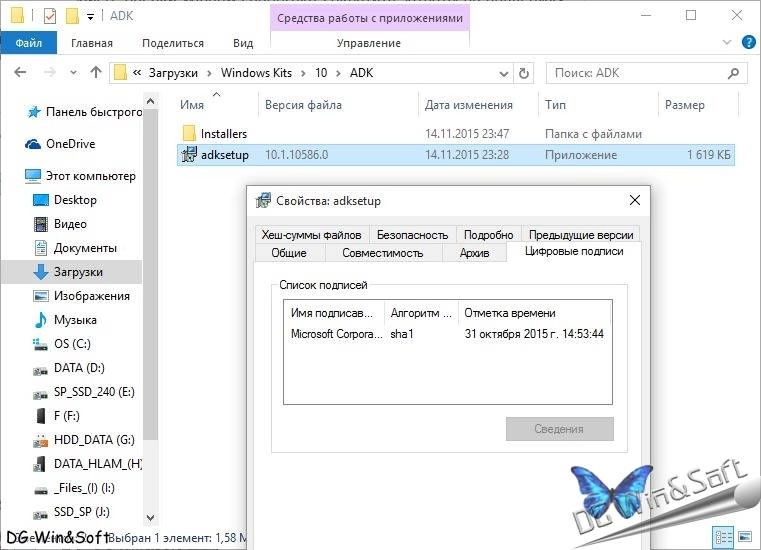Switch to Архив tab
This screenshot has height=550, width=761.
tap(474, 253)
